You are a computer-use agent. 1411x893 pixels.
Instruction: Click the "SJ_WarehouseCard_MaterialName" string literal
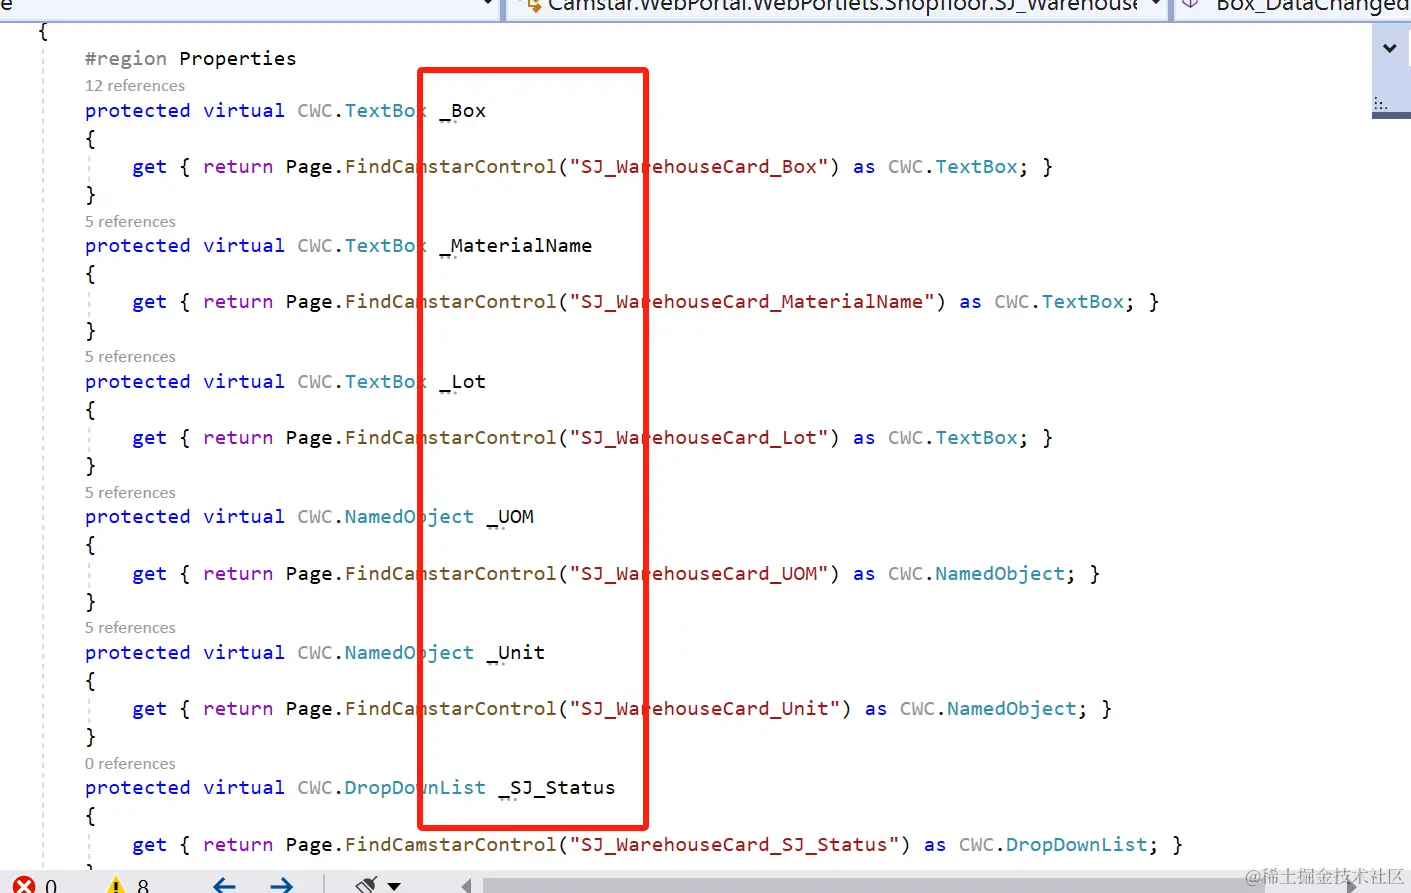[x=752, y=302]
